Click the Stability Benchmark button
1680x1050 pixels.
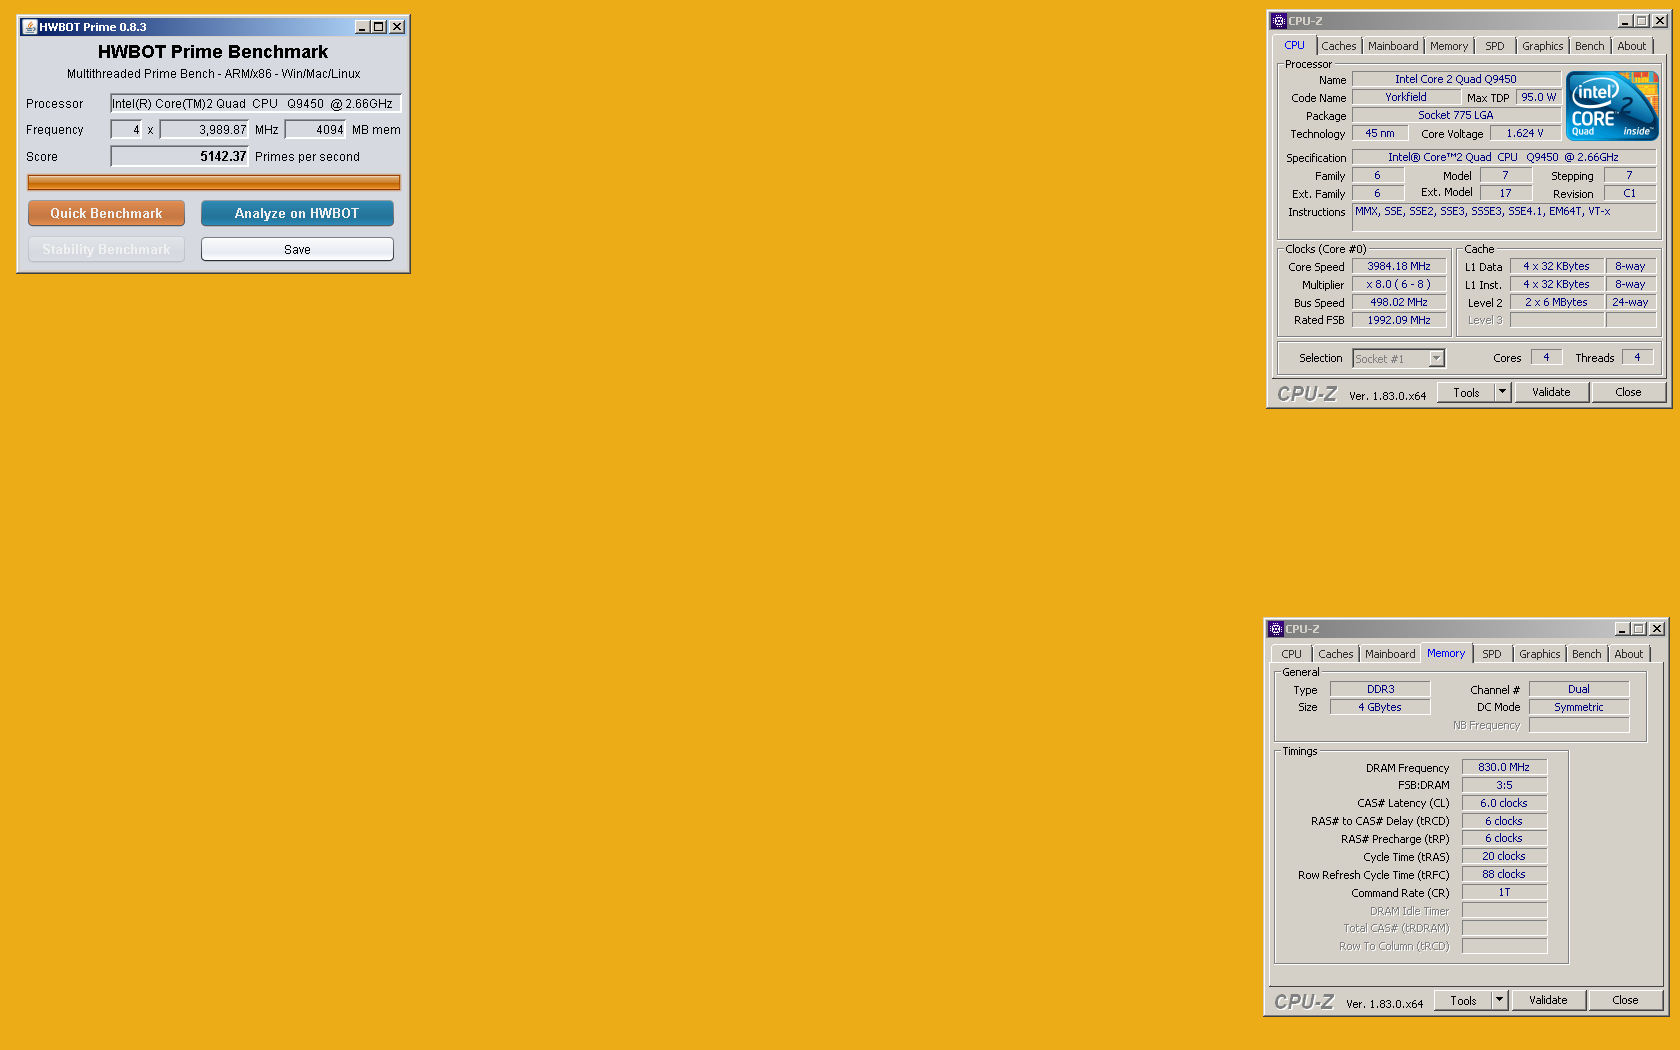click(106, 249)
